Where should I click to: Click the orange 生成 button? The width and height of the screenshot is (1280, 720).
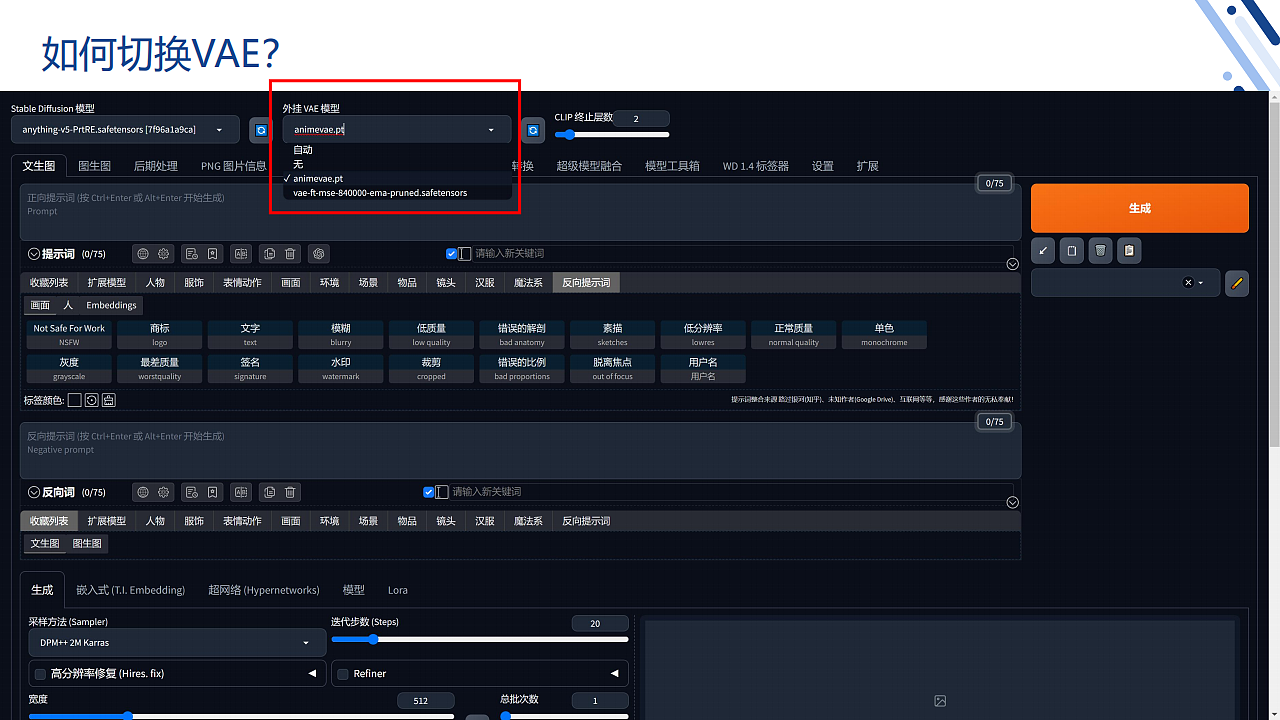point(1140,208)
